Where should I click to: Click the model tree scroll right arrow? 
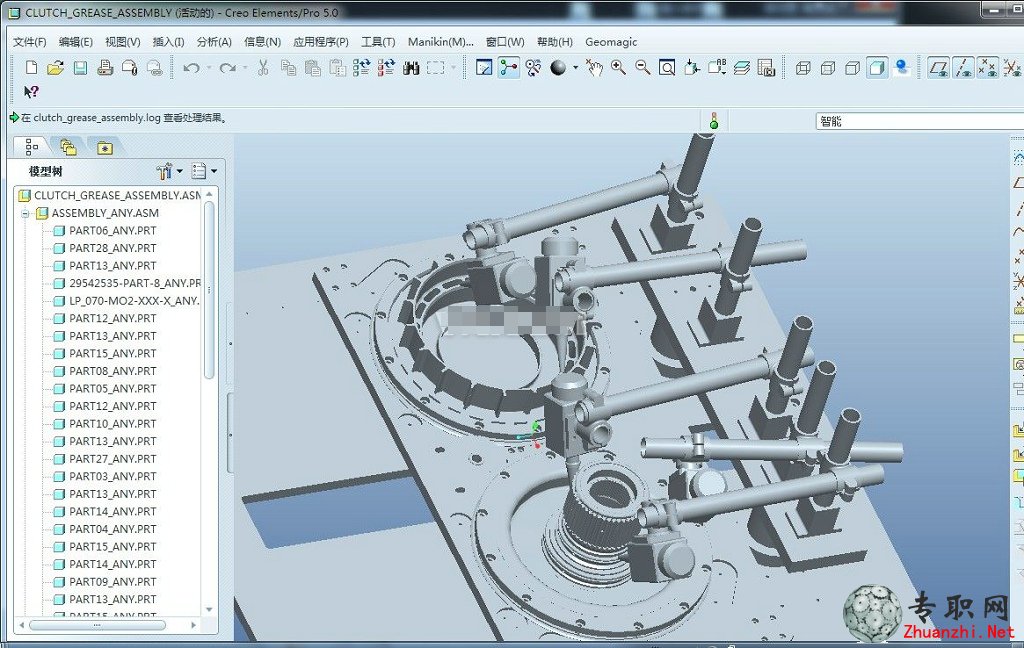(193, 625)
